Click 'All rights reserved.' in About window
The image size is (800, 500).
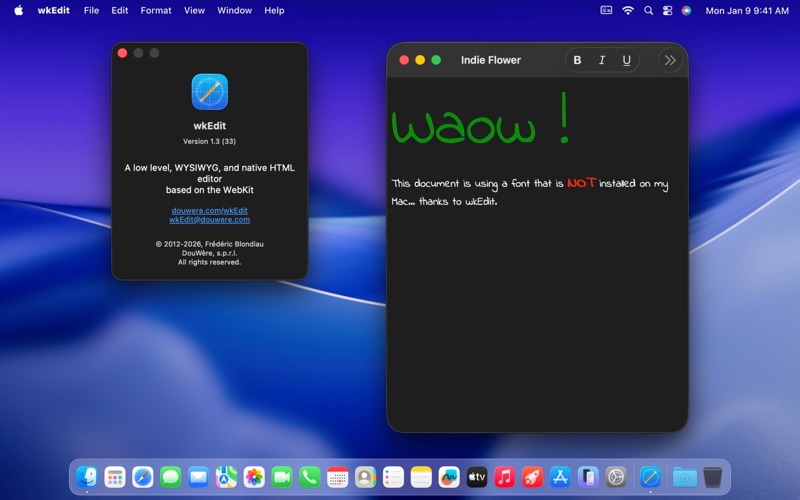click(210, 262)
